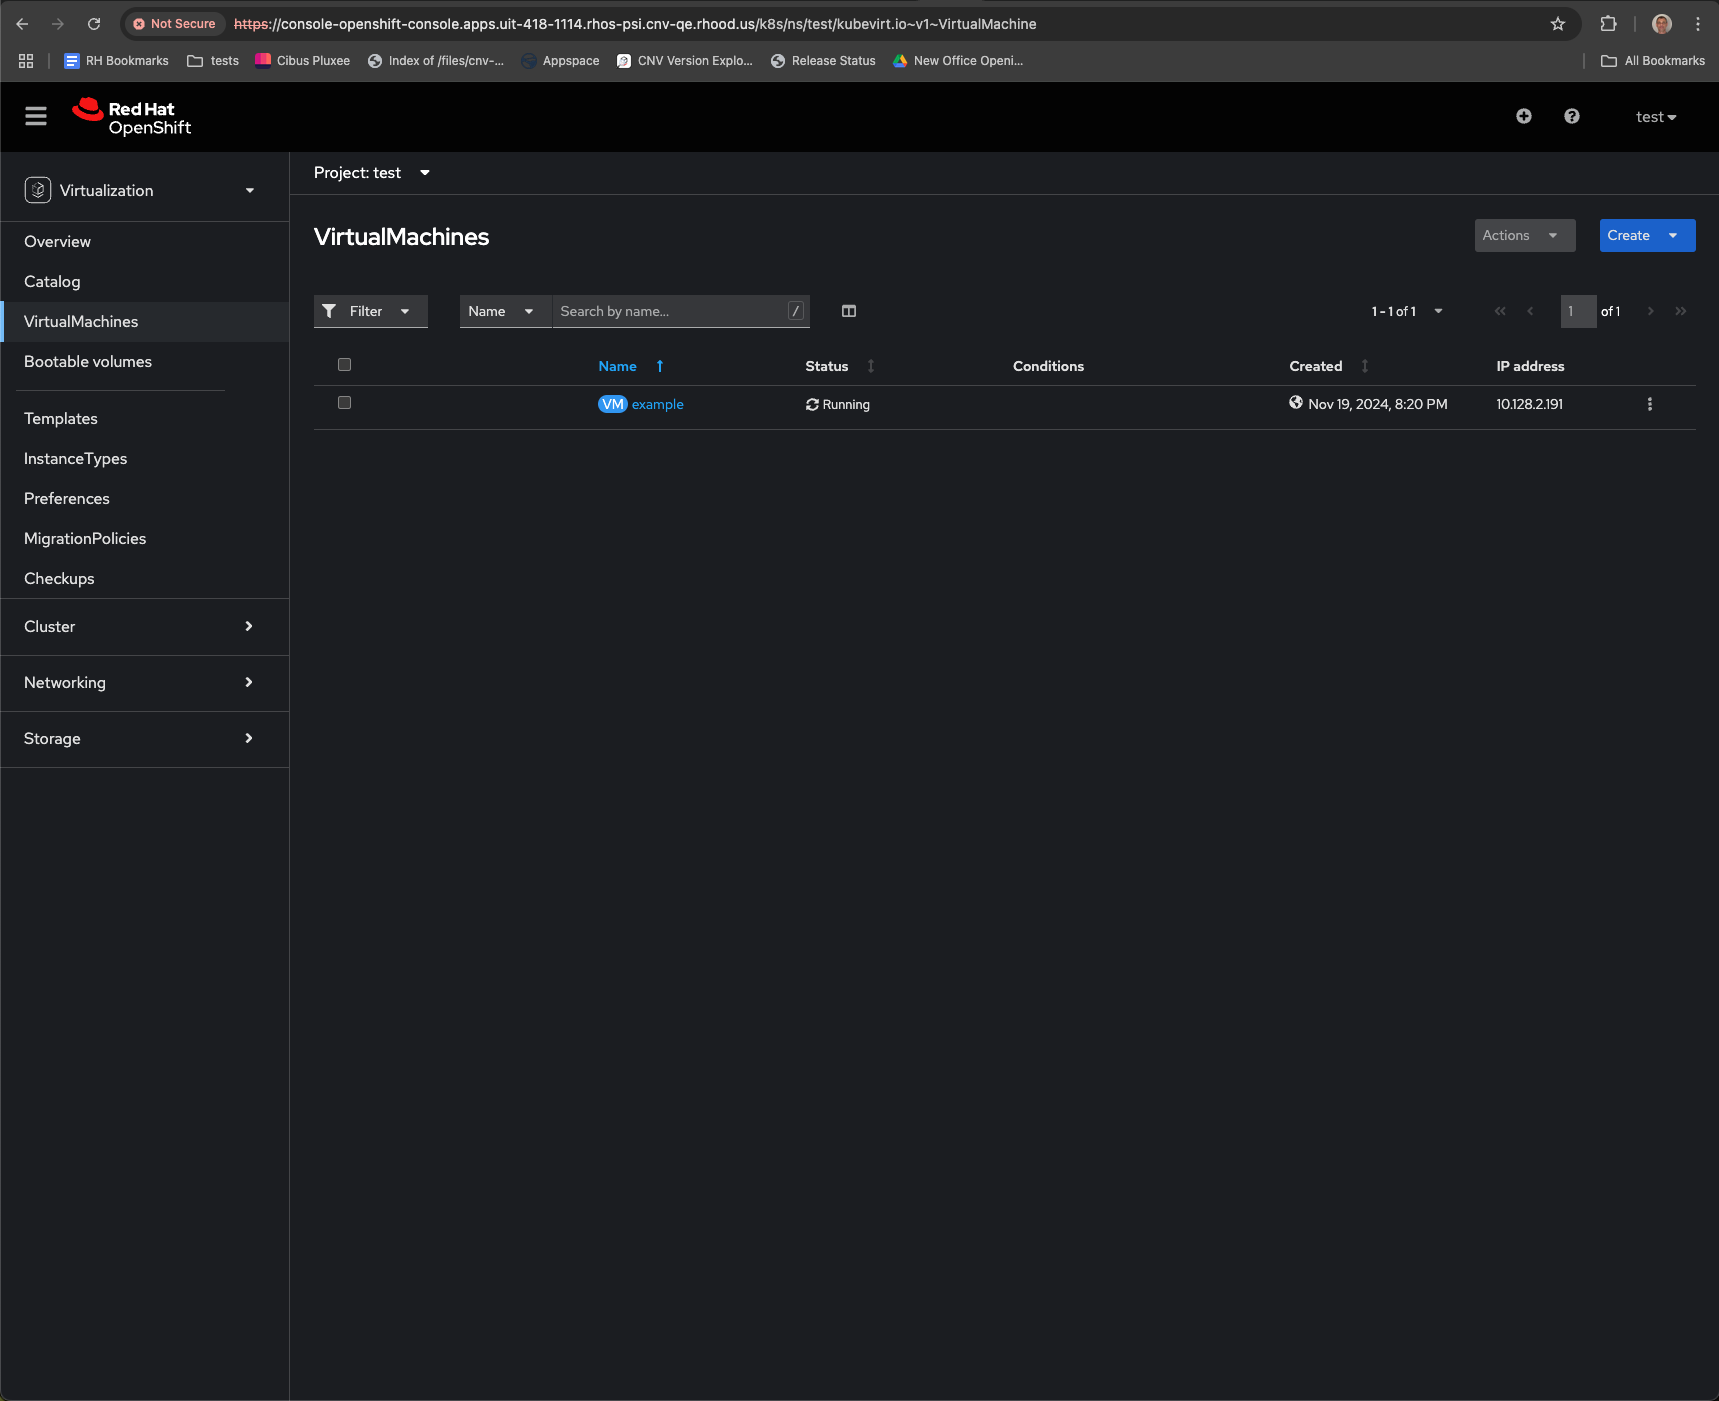The height and width of the screenshot is (1401, 1719).
Task: Open the Catalog navigation item
Action: 52,282
